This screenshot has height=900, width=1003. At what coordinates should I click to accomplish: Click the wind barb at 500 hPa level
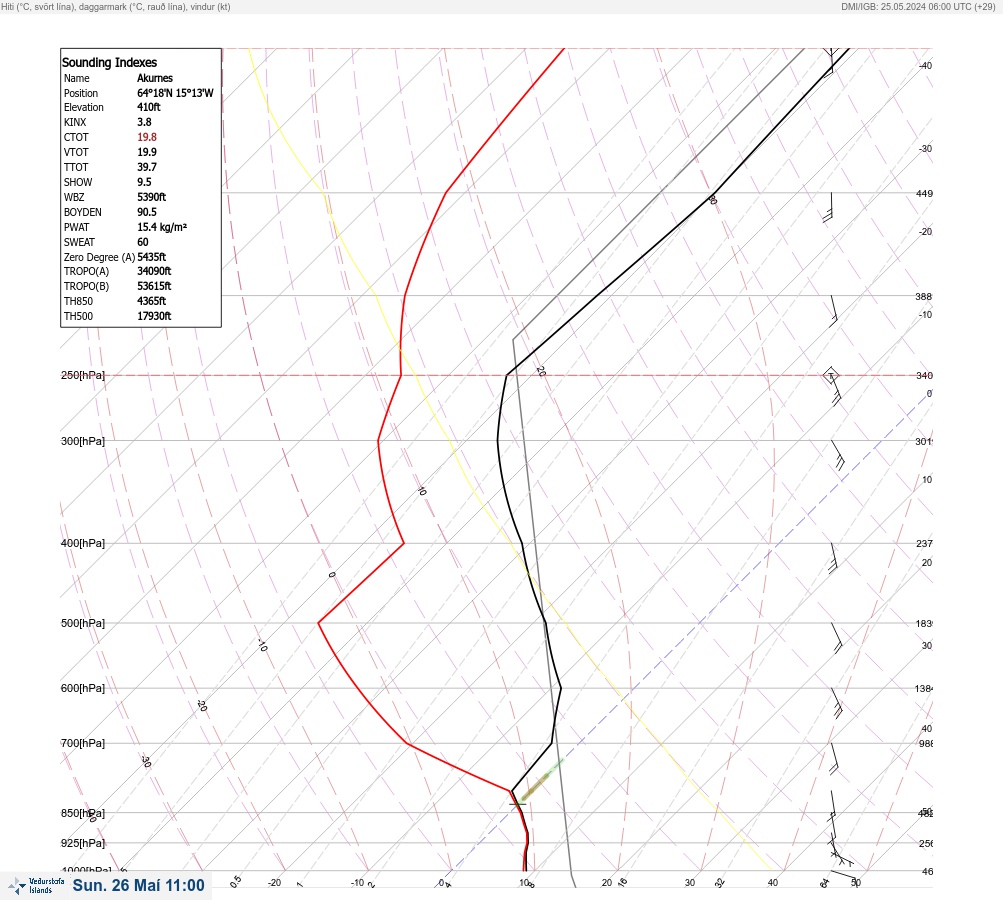(x=836, y=638)
